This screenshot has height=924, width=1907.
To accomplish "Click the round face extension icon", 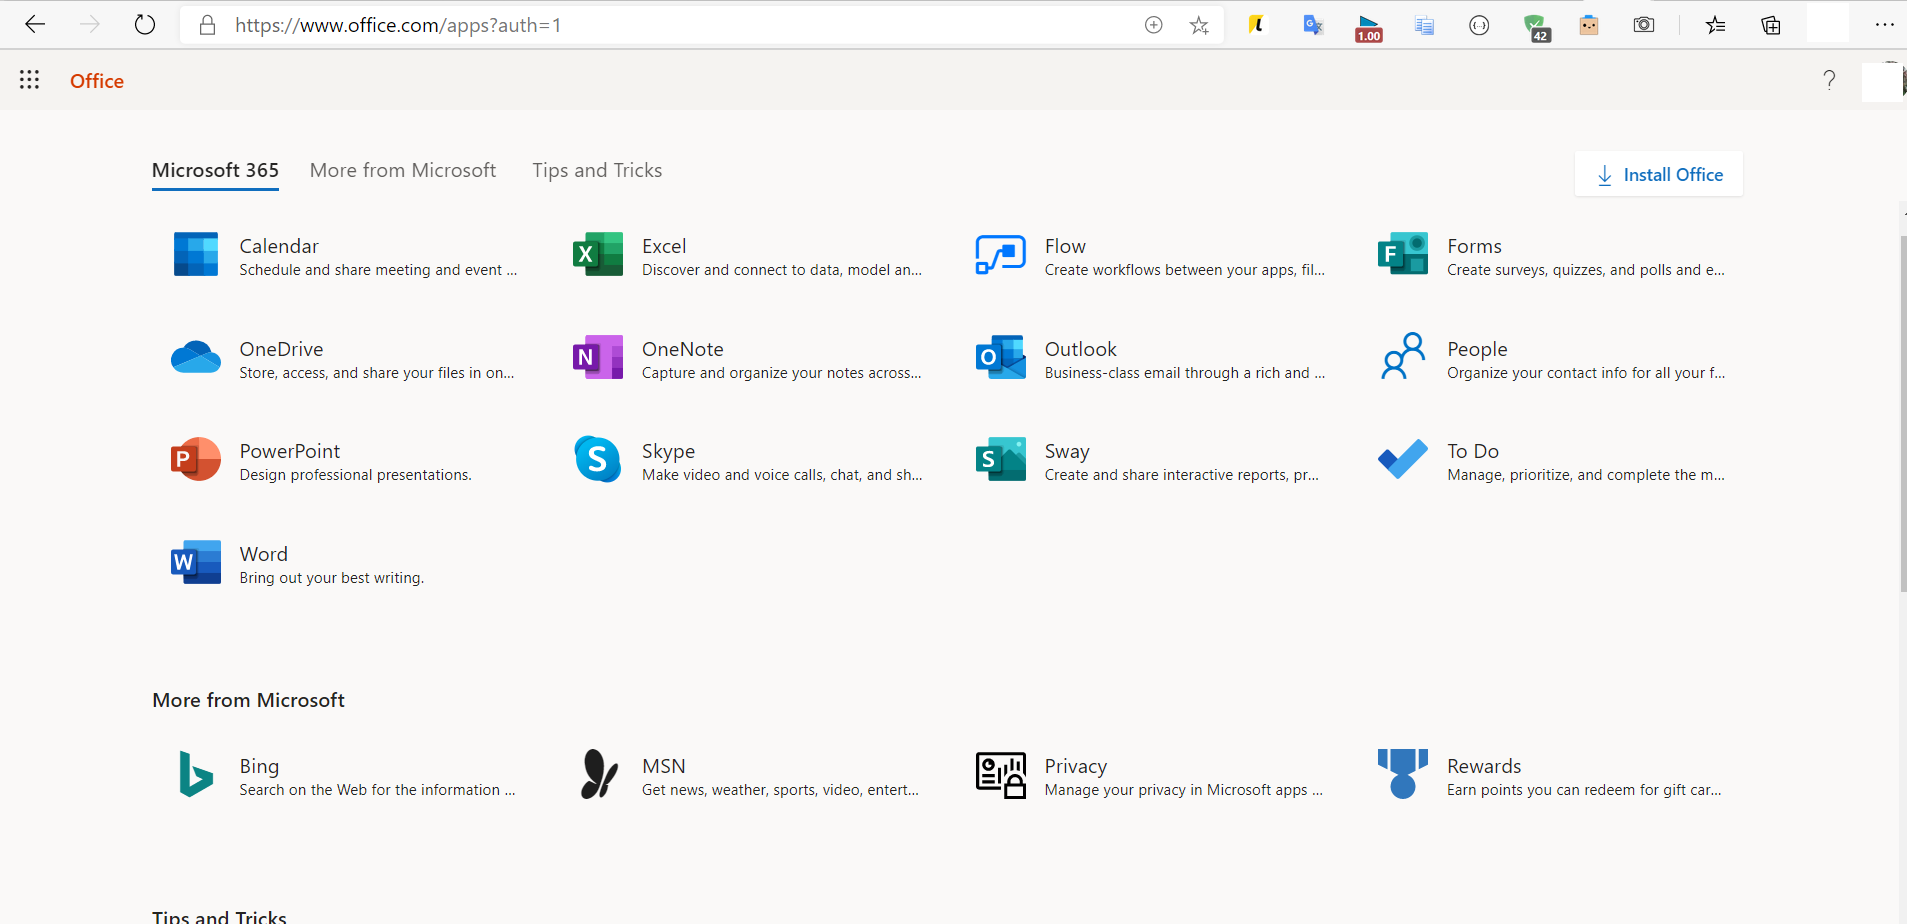I will [x=1479, y=25].
